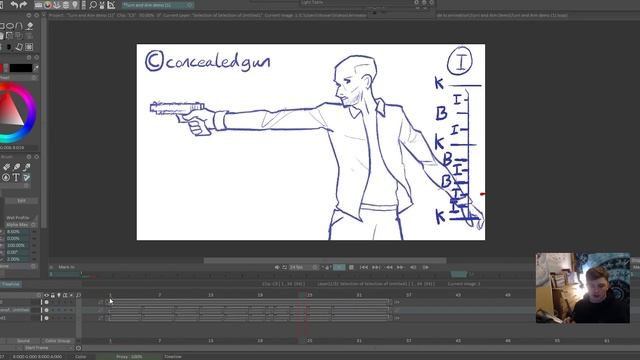The height and width of the screenshot is (360, 640).
Task: Click the webcam video overlay thumbnail
Action: [x=583, y=288]
